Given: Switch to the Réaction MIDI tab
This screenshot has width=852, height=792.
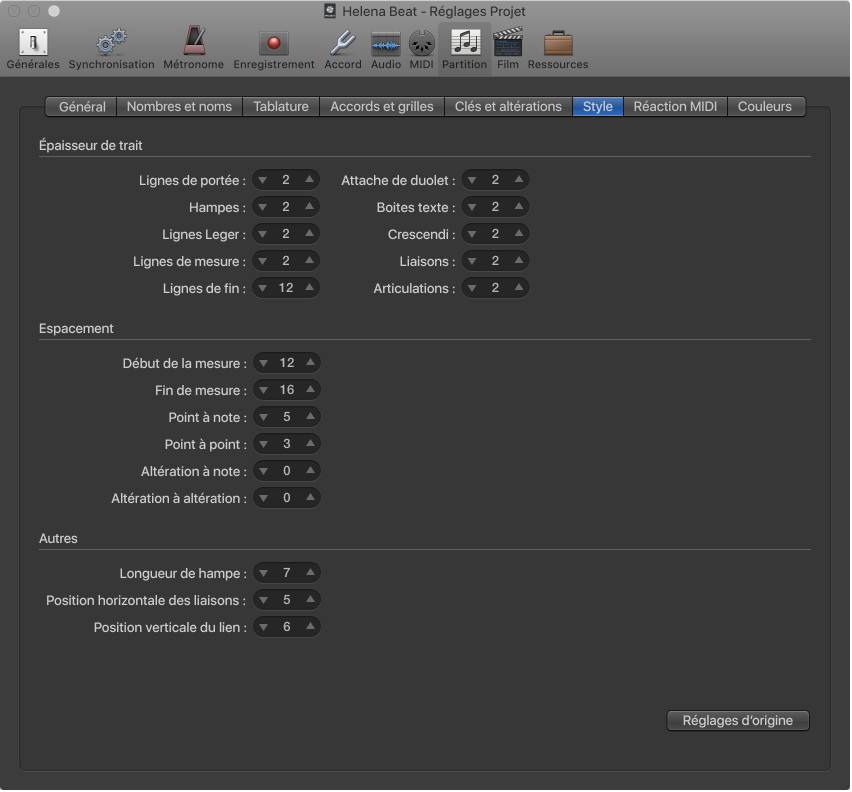Looking at the screenshot, I should [675, 106].
